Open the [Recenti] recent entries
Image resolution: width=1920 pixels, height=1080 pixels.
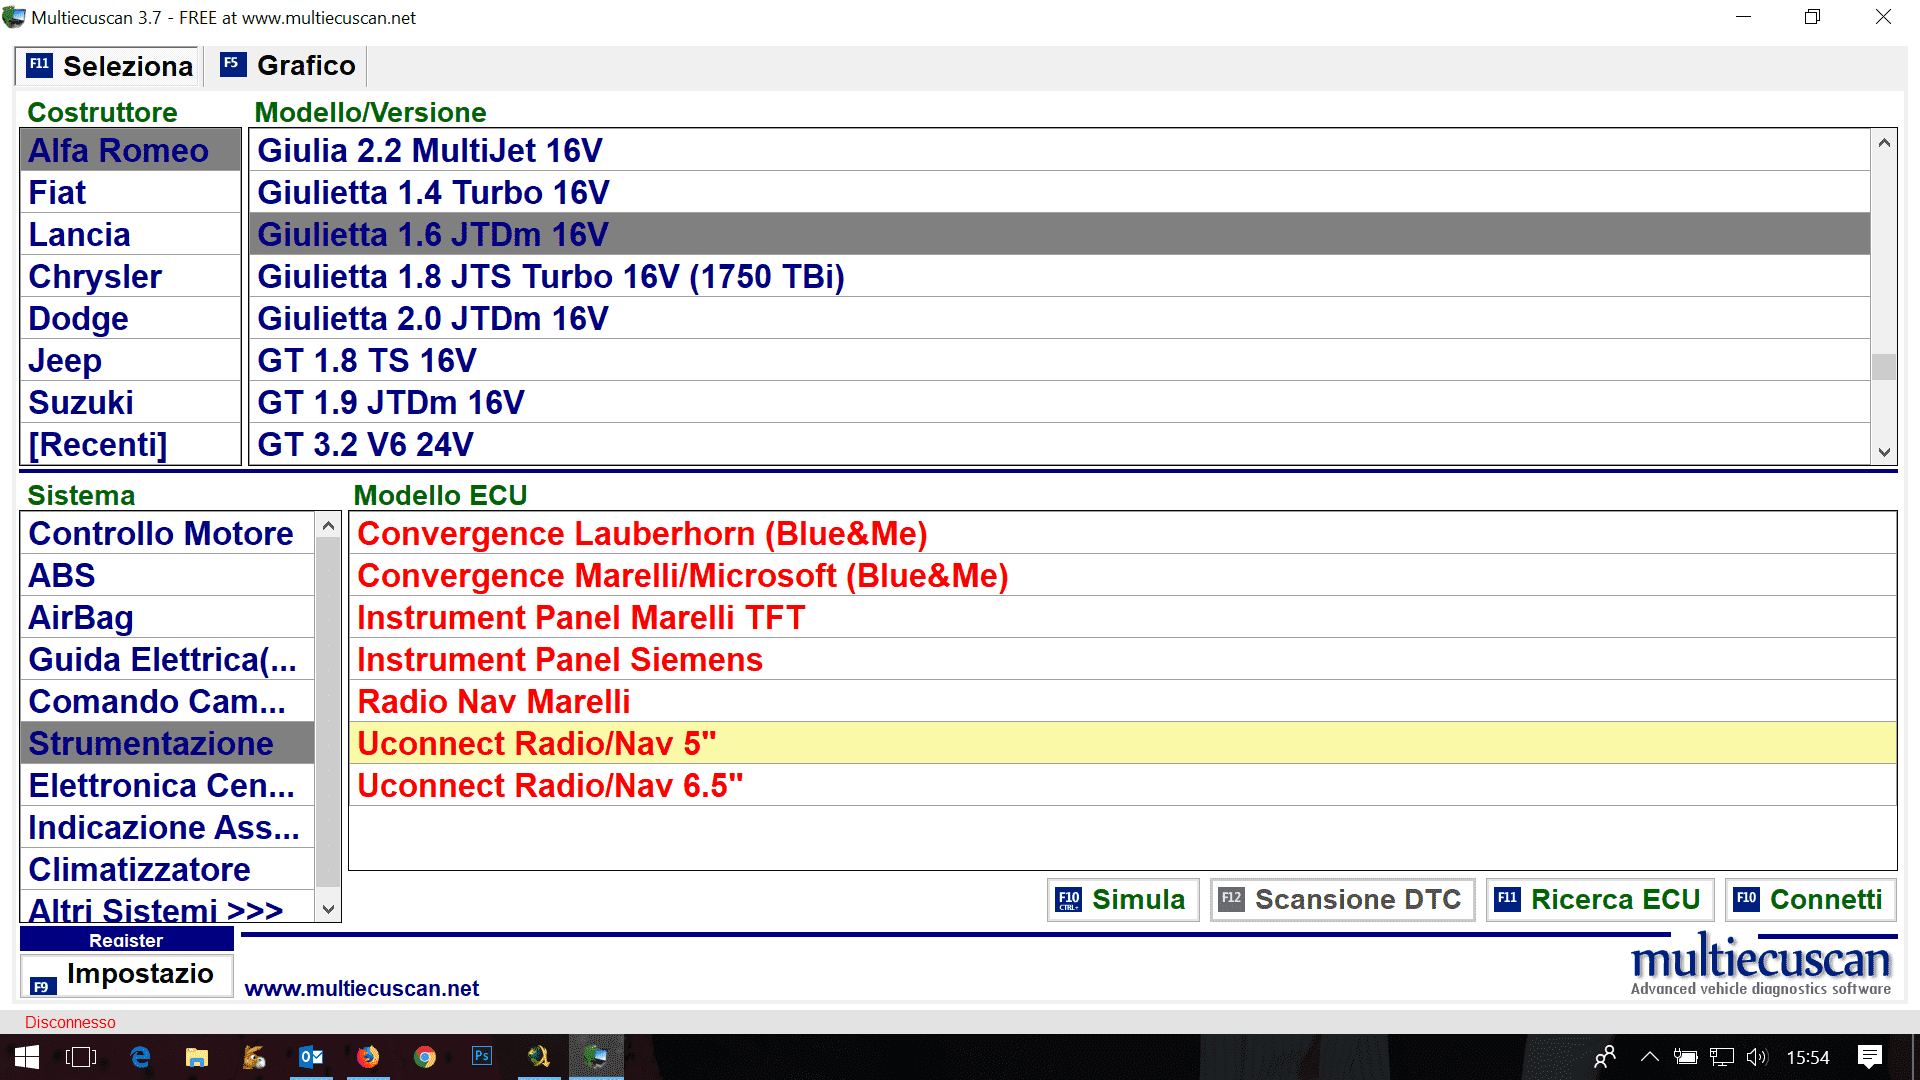pyautogui.click(x=130, y=444)
